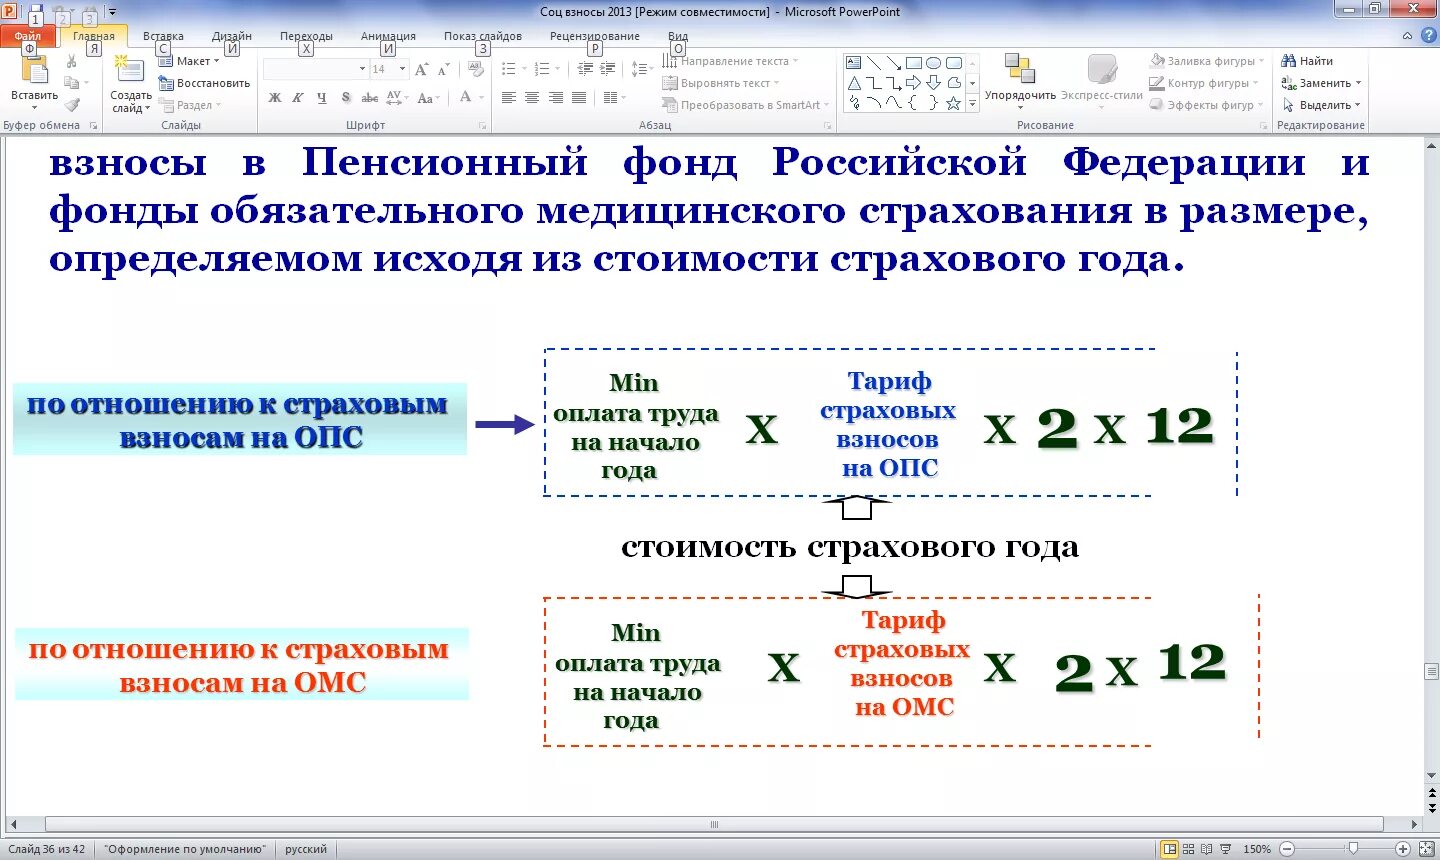Image resolution: width=1440 pixels, height=860 pixels.
Task: Click the next slide double-arrow button
Action: pos(1432,806)
